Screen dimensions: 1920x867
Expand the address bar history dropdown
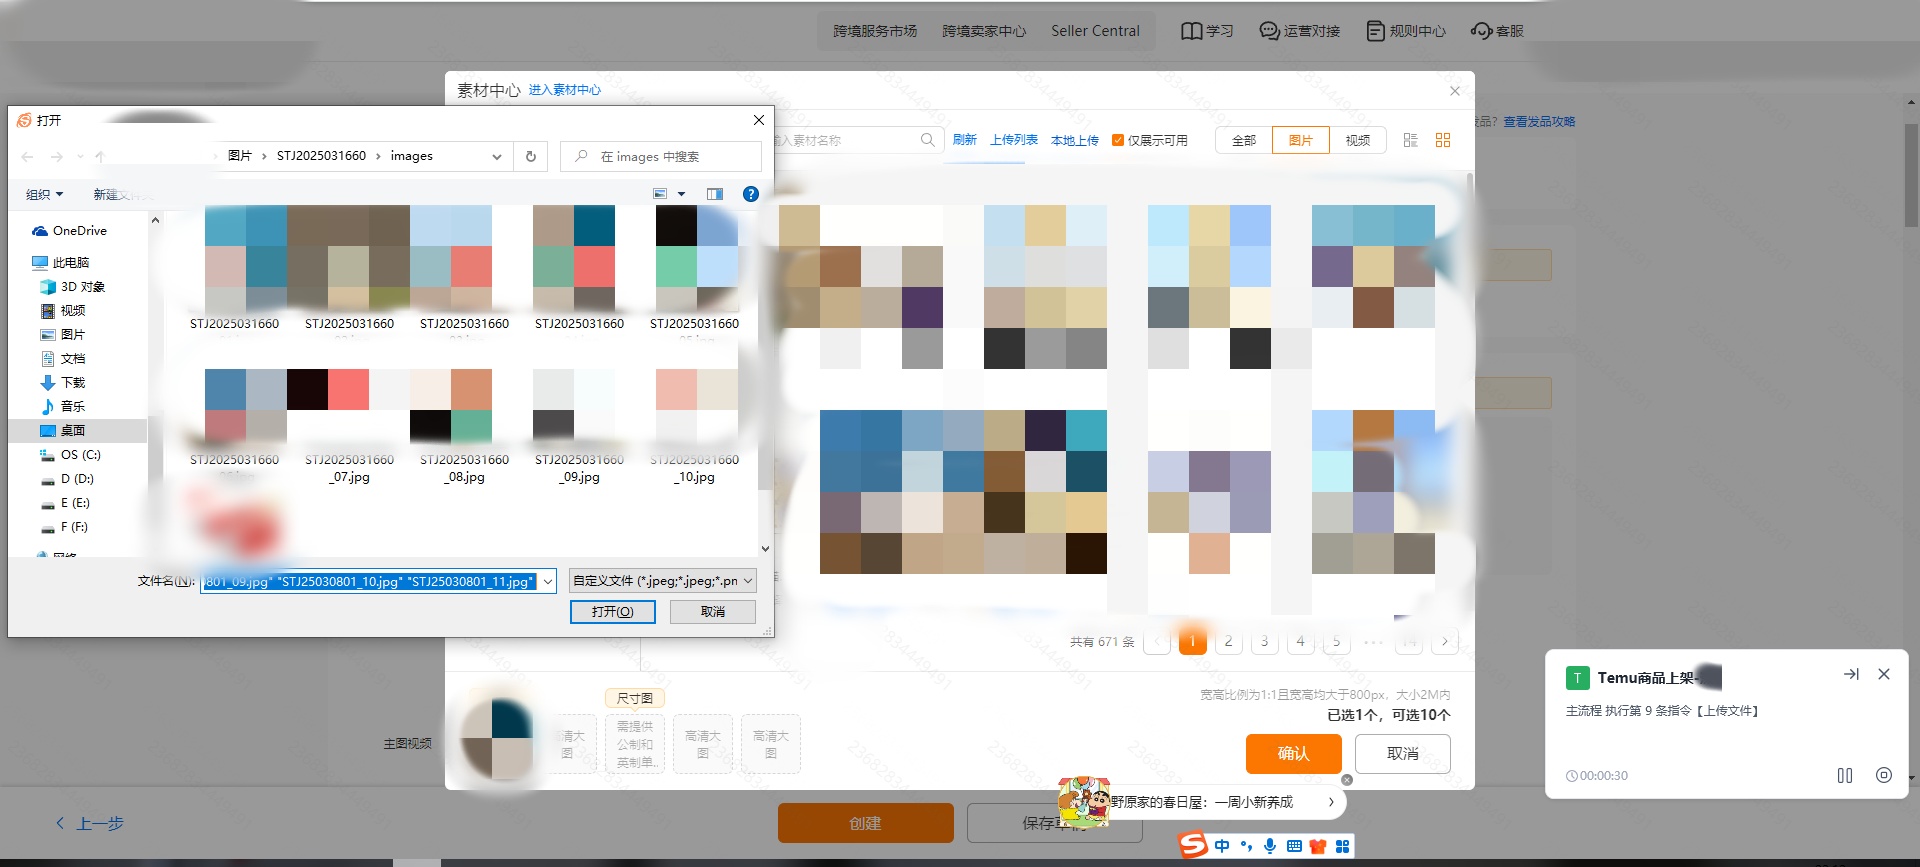(497, 156)
